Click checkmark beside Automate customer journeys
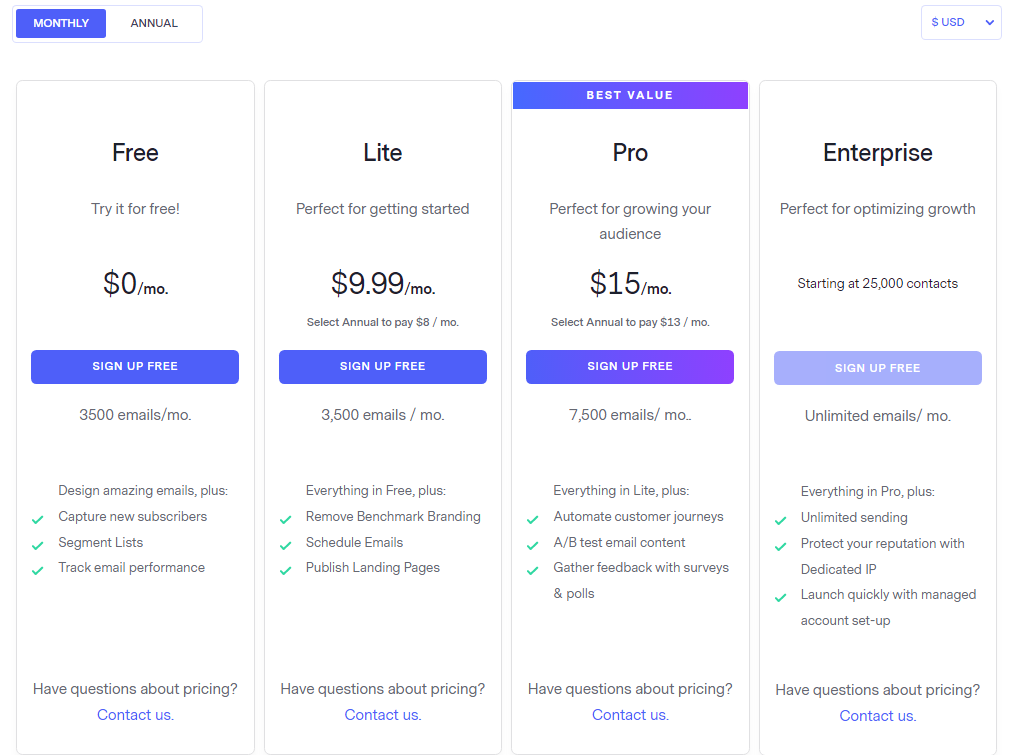 tap(533, 519)
